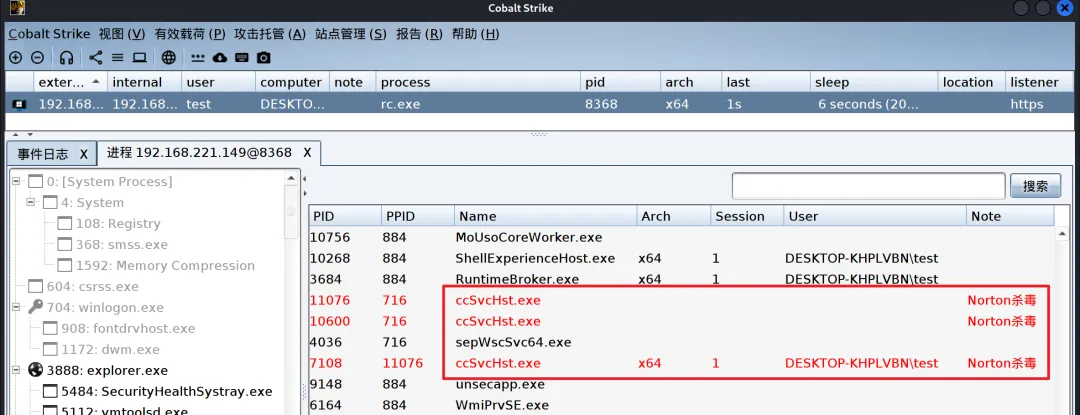The height and width of the screenshot is (415, 1080).
Task: Collapse the 4: System tree node
Action: (x=31, y=202)
